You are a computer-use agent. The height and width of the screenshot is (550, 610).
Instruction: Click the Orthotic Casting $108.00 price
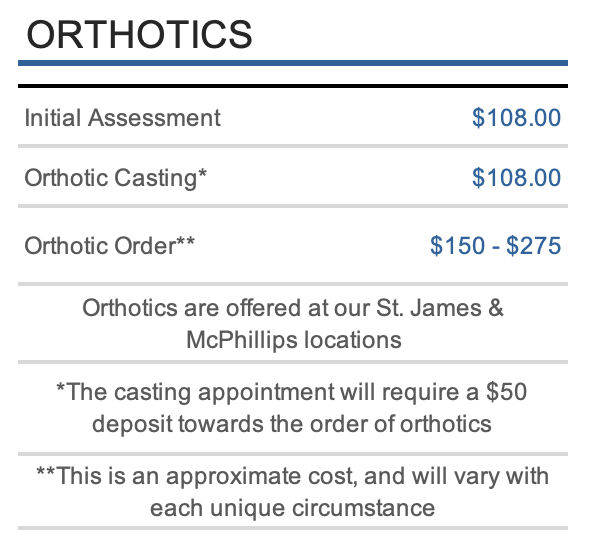[x=516, y=178]
